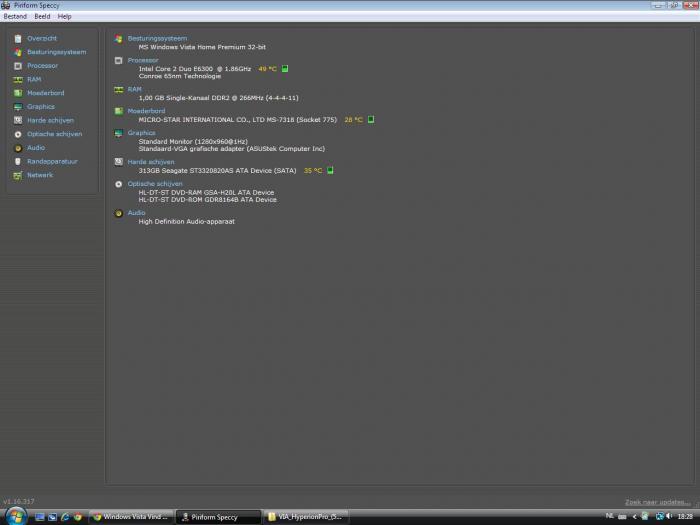Click the green indicator next to hard disk temperature

tap(330, 171)
